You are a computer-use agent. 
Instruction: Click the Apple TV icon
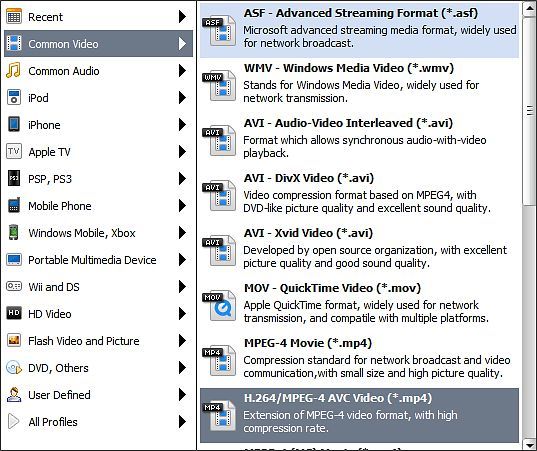(x=14, y=151)
